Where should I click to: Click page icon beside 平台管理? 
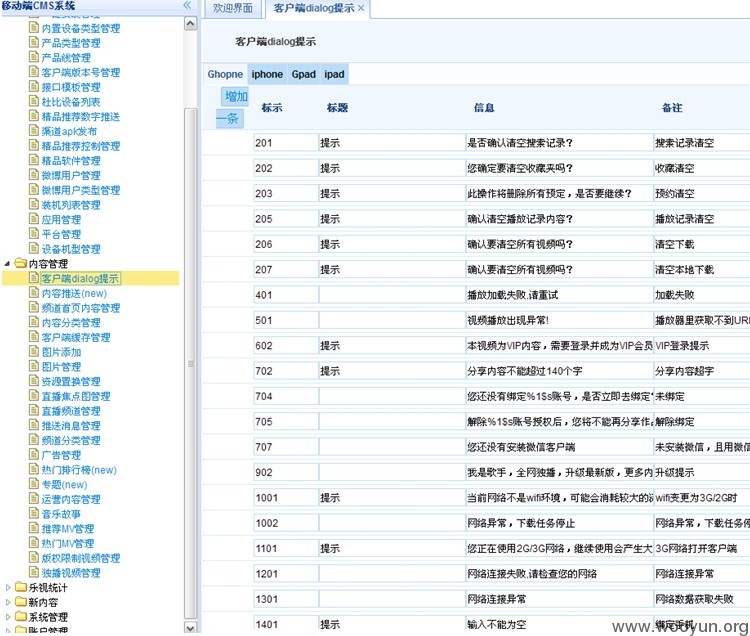tap(33, 234)
